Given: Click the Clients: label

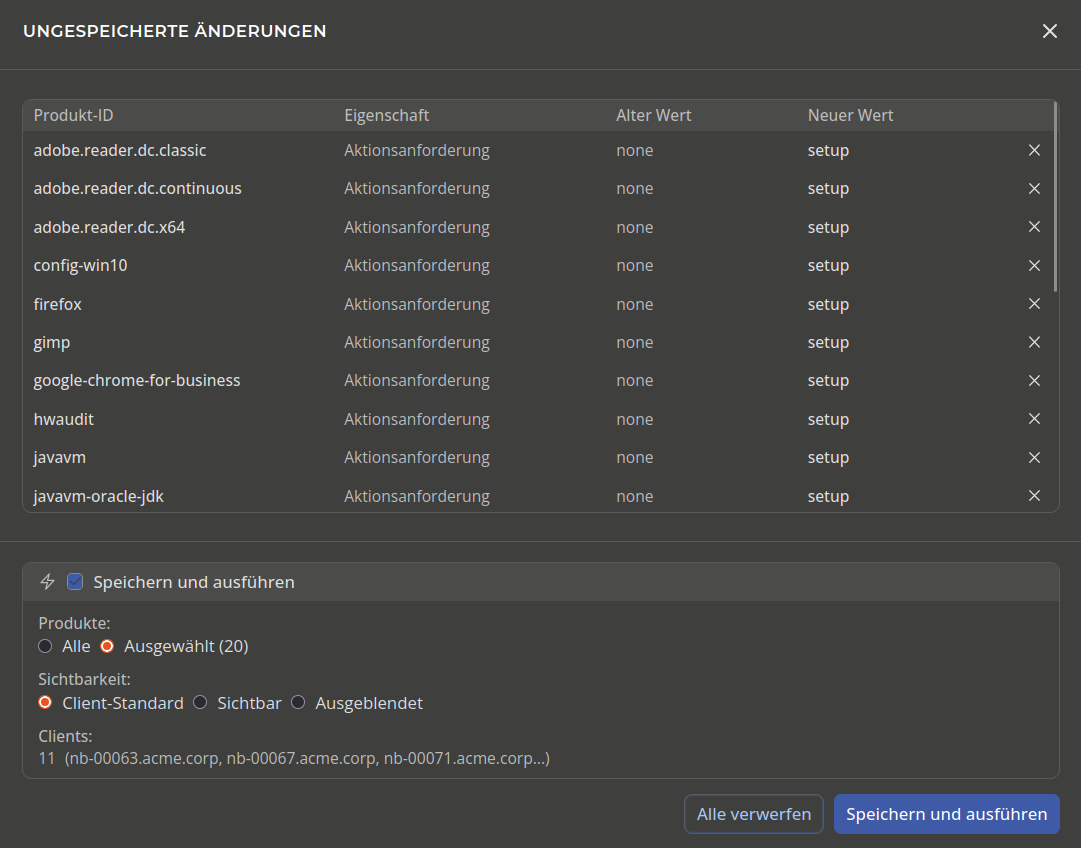Looking at the screenshot, I should (65, 736).
